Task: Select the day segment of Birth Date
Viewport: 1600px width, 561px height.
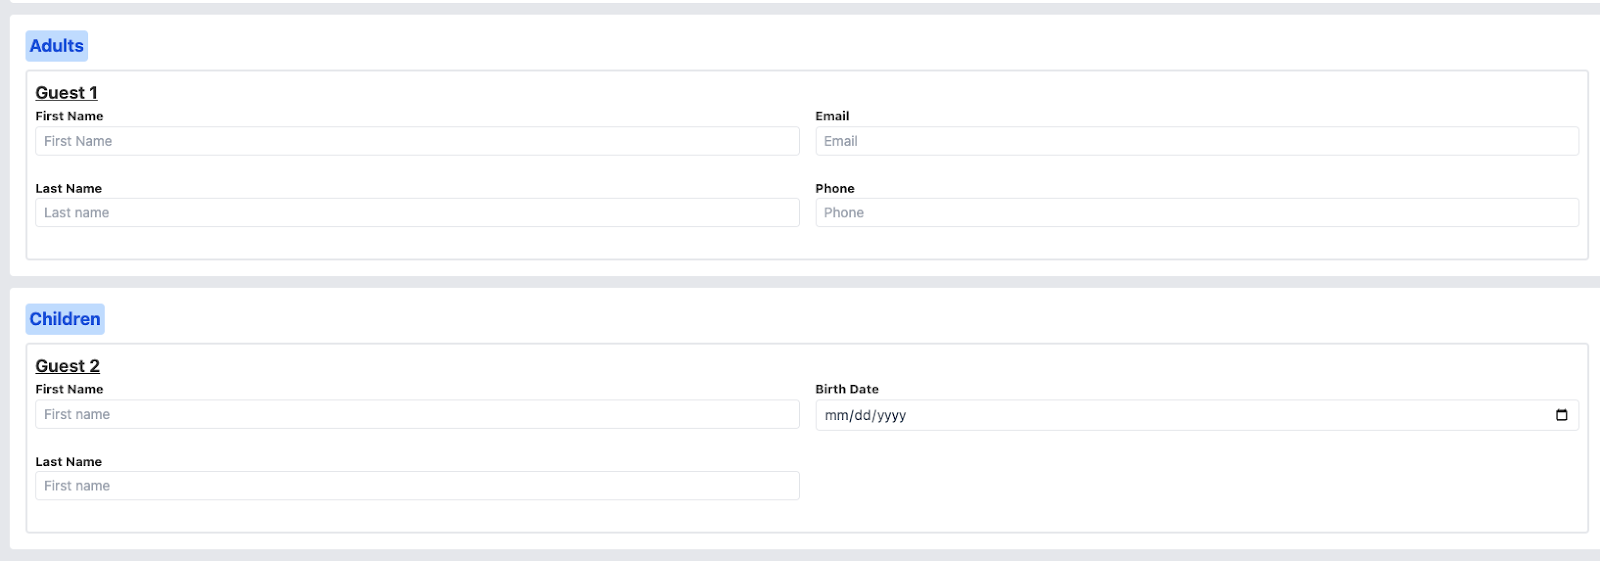Action: [x=862, y=415]
